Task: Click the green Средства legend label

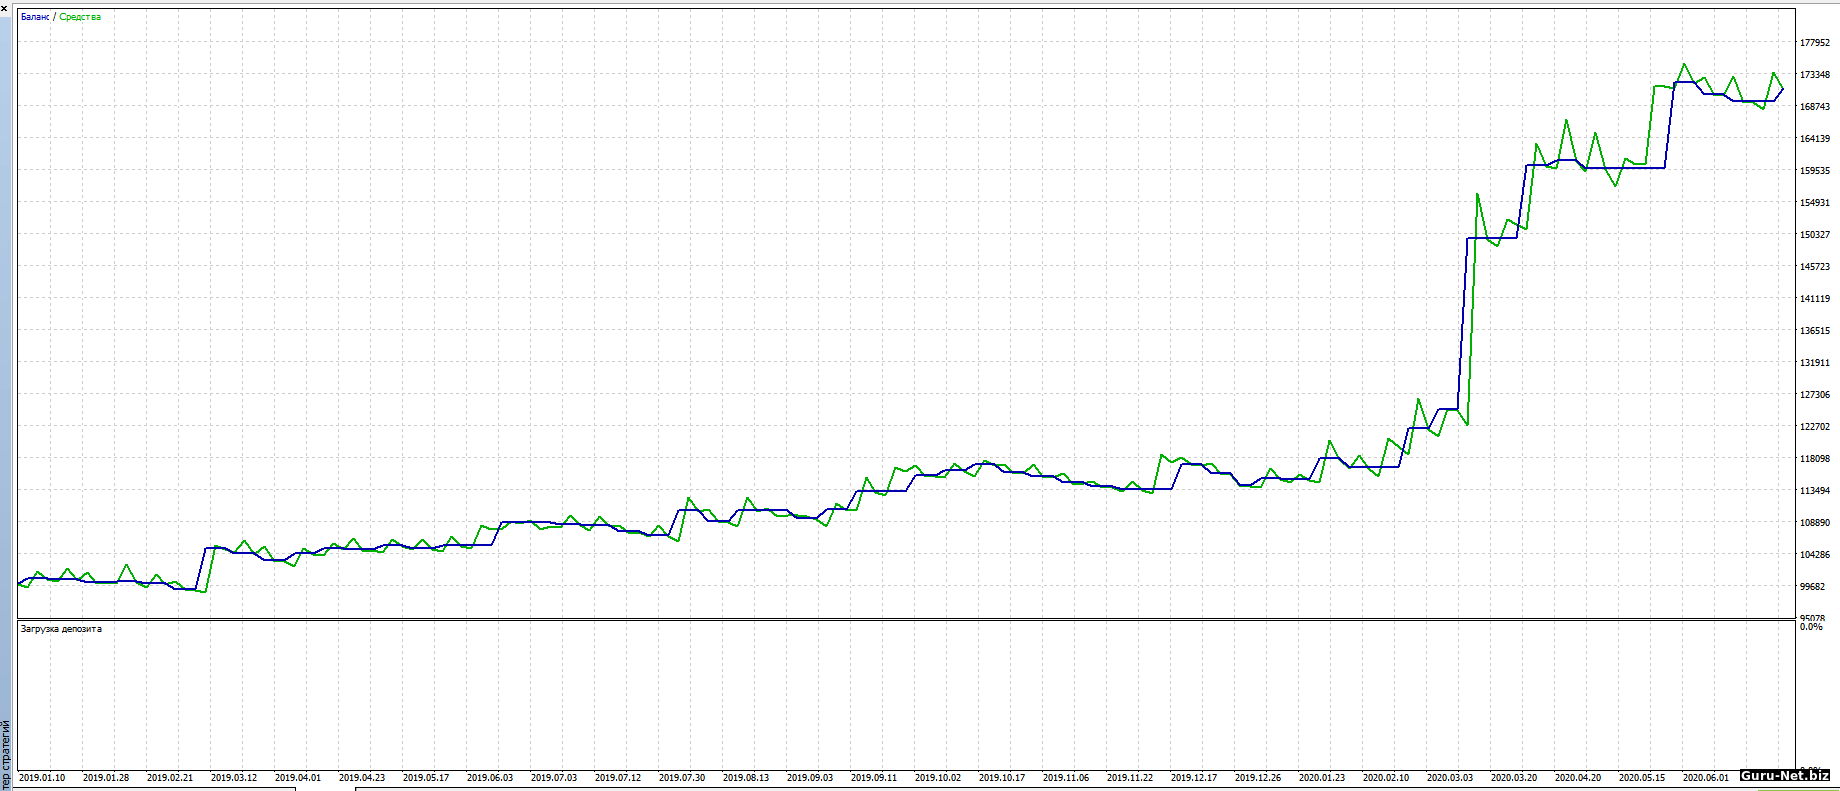Action: [80, 17]
